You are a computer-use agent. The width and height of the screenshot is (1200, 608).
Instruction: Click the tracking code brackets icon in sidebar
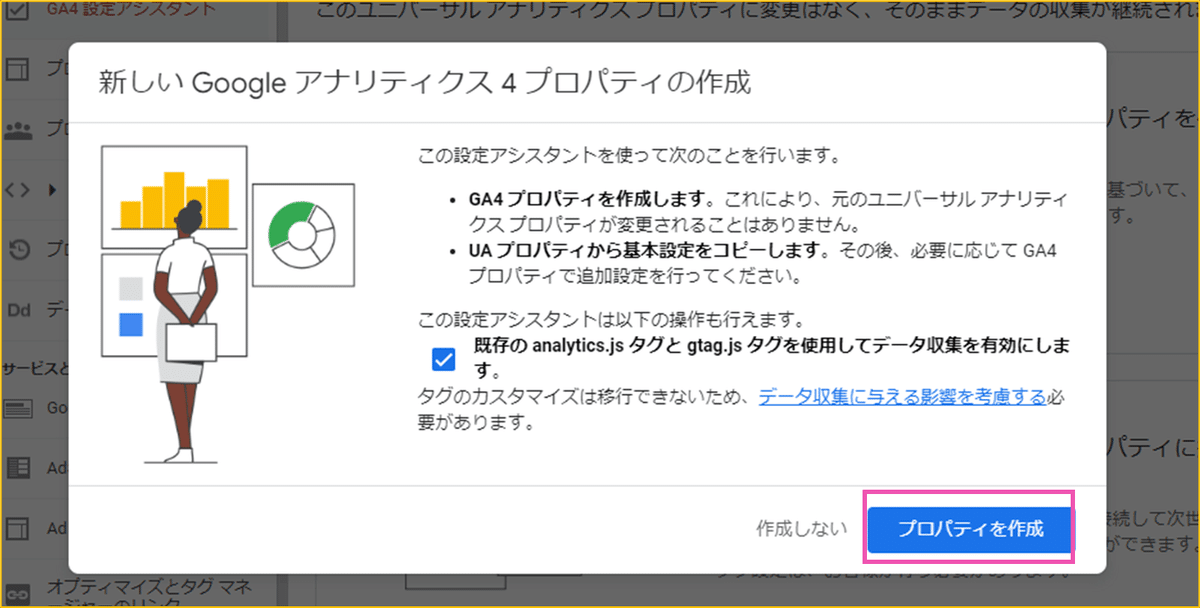click(17, 188)
